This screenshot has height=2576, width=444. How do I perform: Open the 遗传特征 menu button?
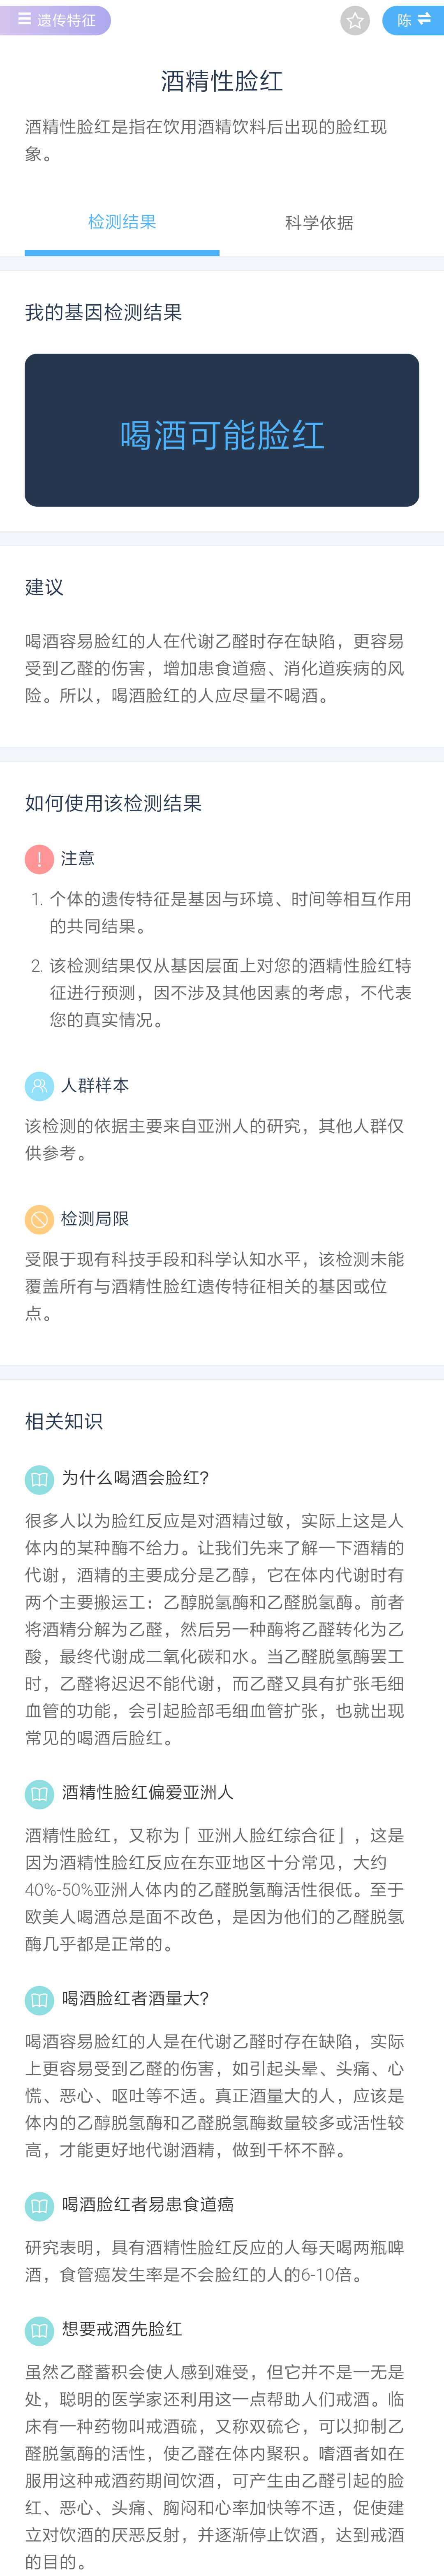tap(55, 20)
